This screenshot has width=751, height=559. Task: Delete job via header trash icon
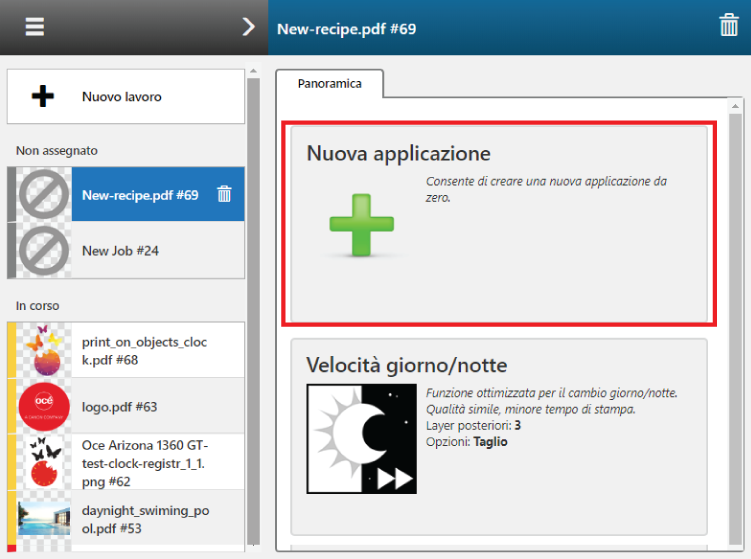pyautogui.click(x=728, y=25)
